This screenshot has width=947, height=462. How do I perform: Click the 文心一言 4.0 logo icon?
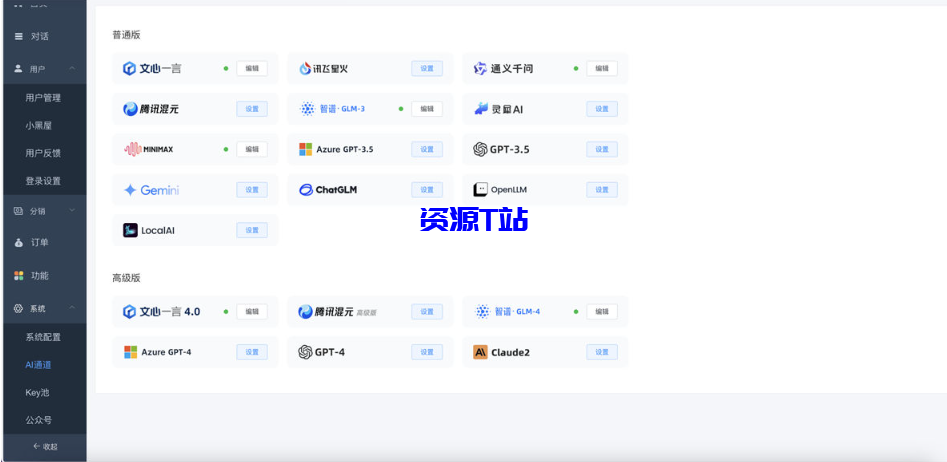(x=129, y=312)
